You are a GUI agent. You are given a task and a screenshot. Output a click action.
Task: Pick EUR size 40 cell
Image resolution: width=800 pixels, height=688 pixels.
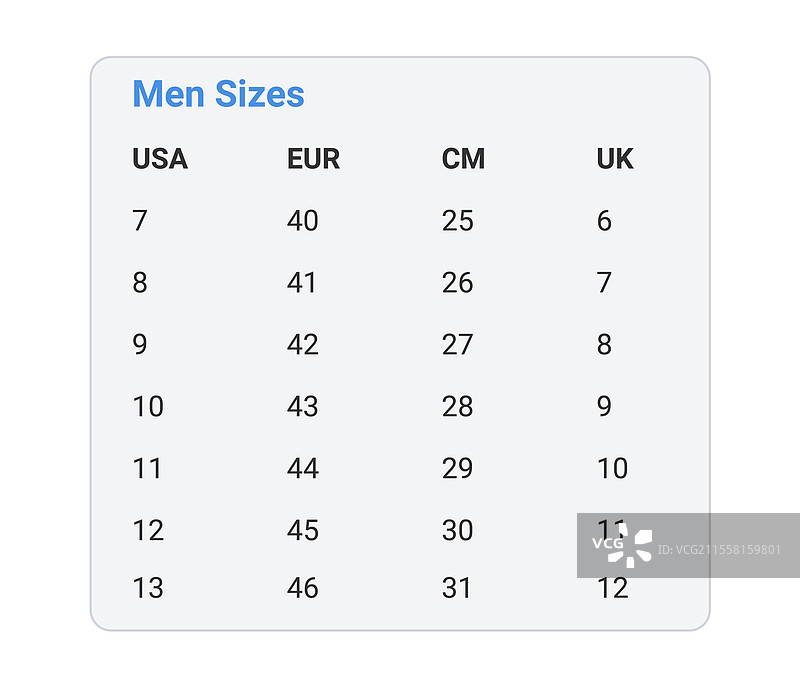tap(303, 221)
